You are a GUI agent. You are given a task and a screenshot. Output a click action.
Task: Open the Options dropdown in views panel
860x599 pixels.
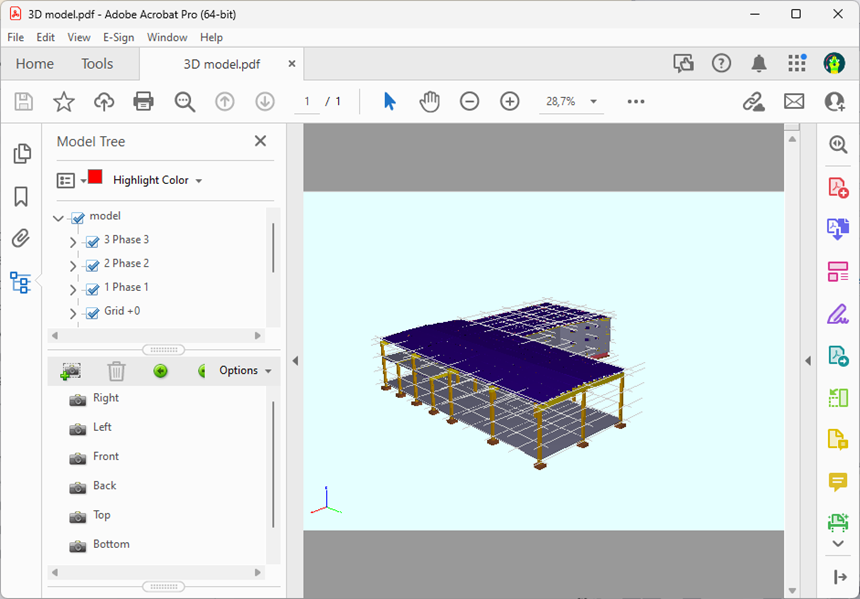(x=238, y=370)
